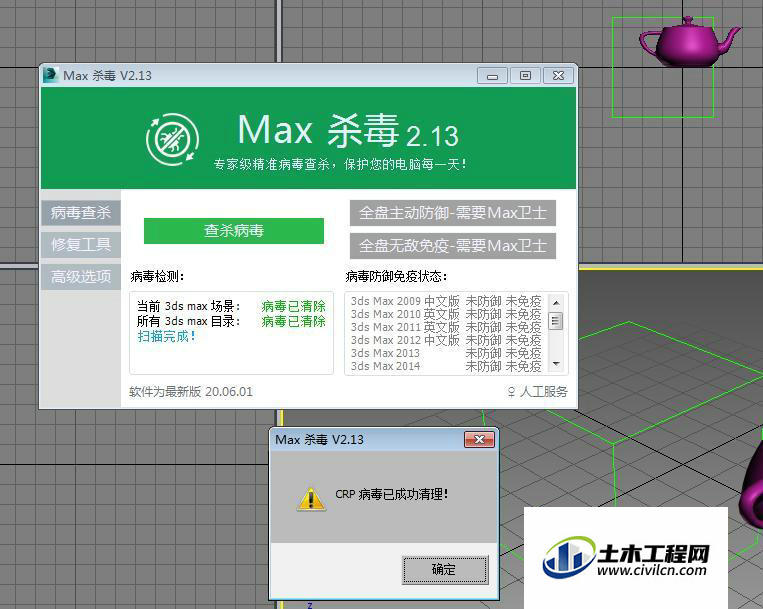The image size is (763, 609).
Task: Click the warning icon in the dialog
Action: [x=310, y=499]
